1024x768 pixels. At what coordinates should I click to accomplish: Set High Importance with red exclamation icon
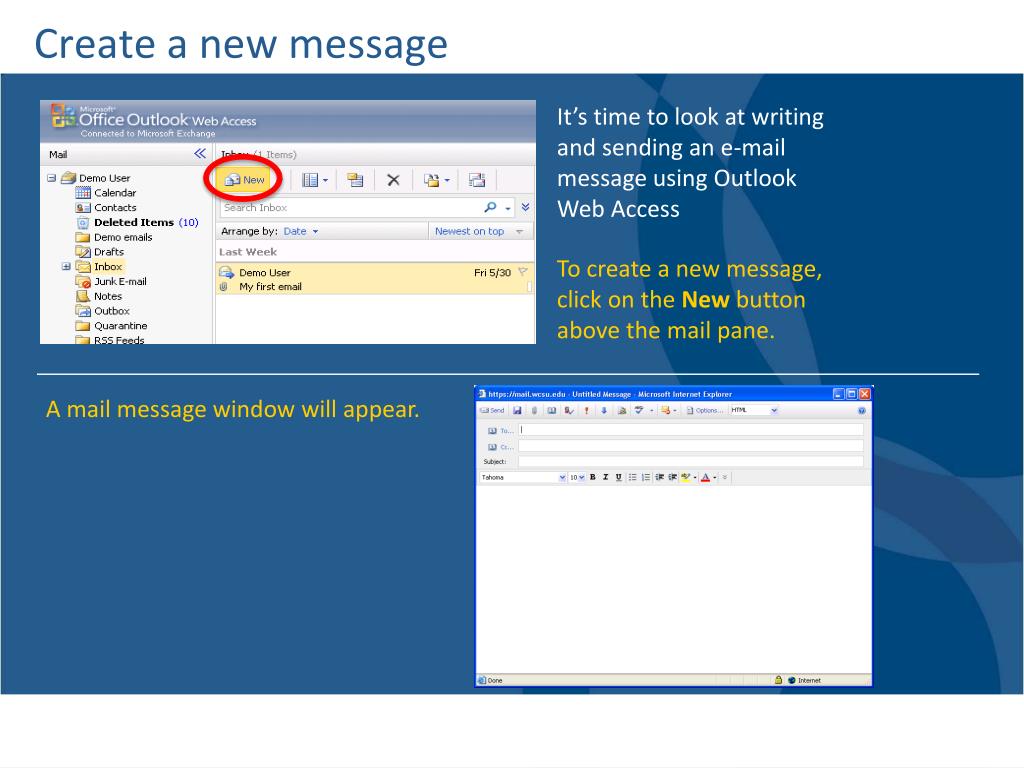586,411
